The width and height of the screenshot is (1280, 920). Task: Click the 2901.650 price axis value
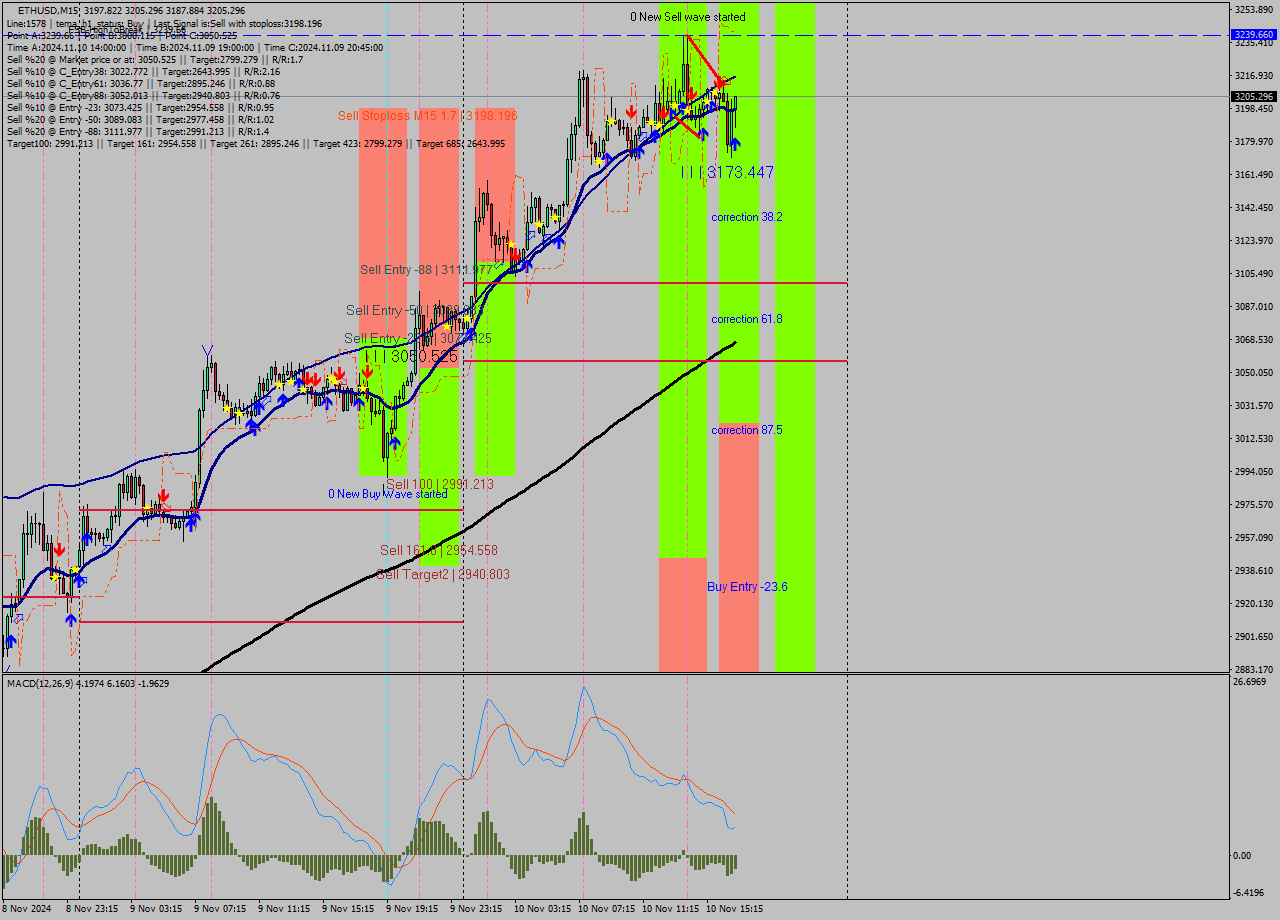pyautogui.click(x=1254, y=637)
